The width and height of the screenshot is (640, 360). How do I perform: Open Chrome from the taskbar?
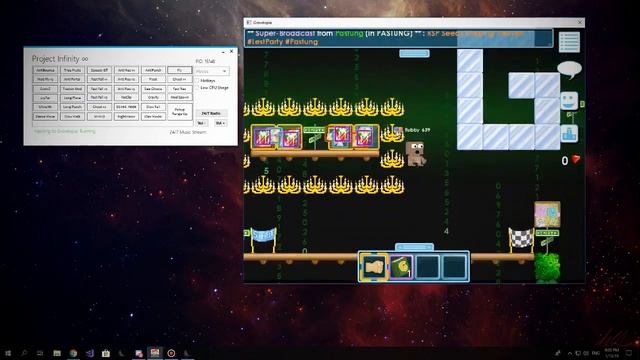coord(73,353)
